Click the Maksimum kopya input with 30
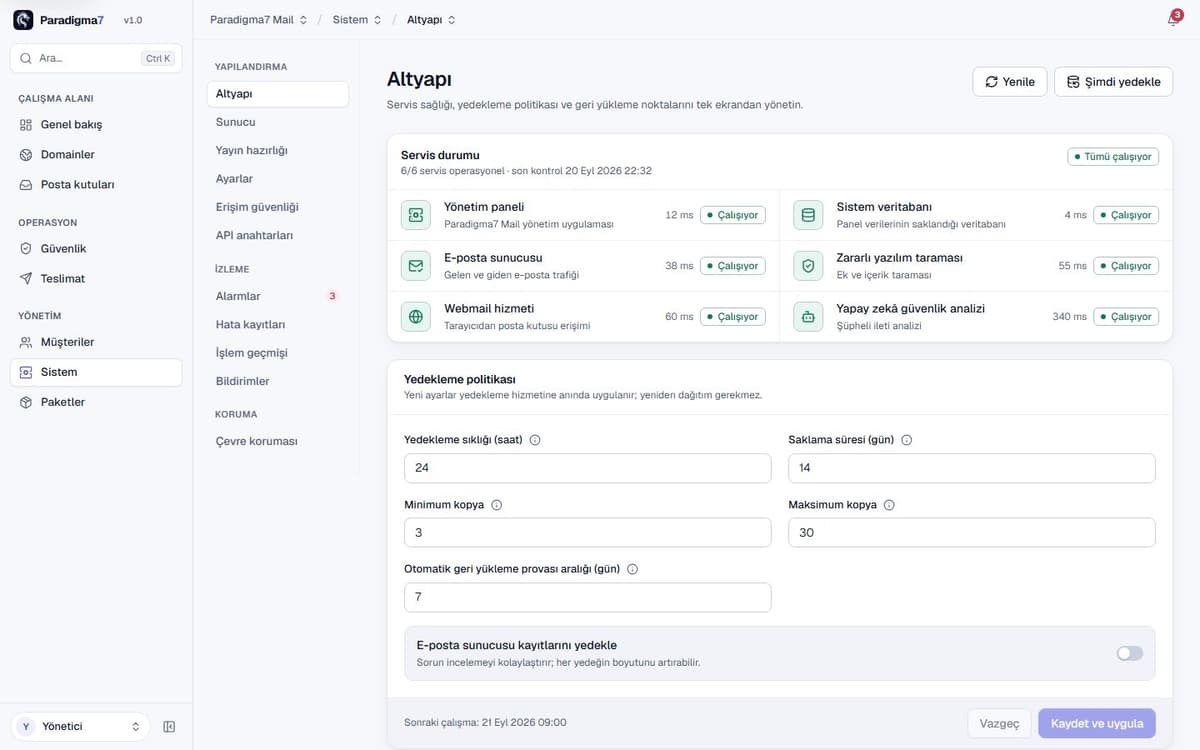This screenshot has height=750, width=1200. (x=972, y=533)
